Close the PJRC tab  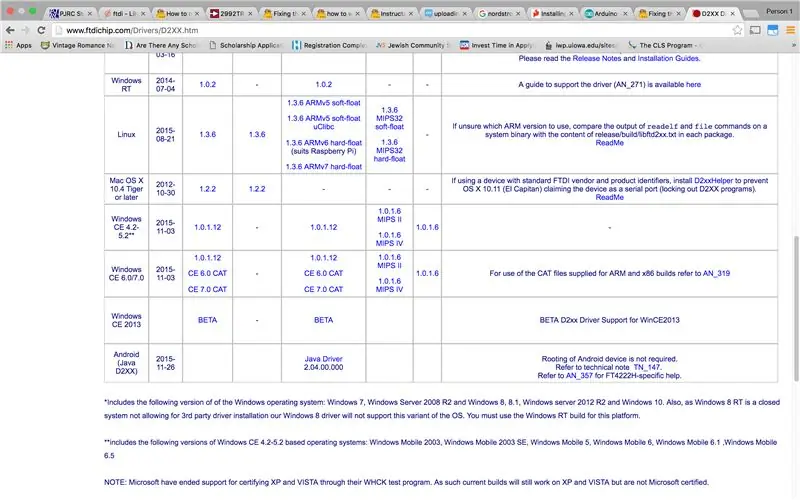click(x=90, y=14)
